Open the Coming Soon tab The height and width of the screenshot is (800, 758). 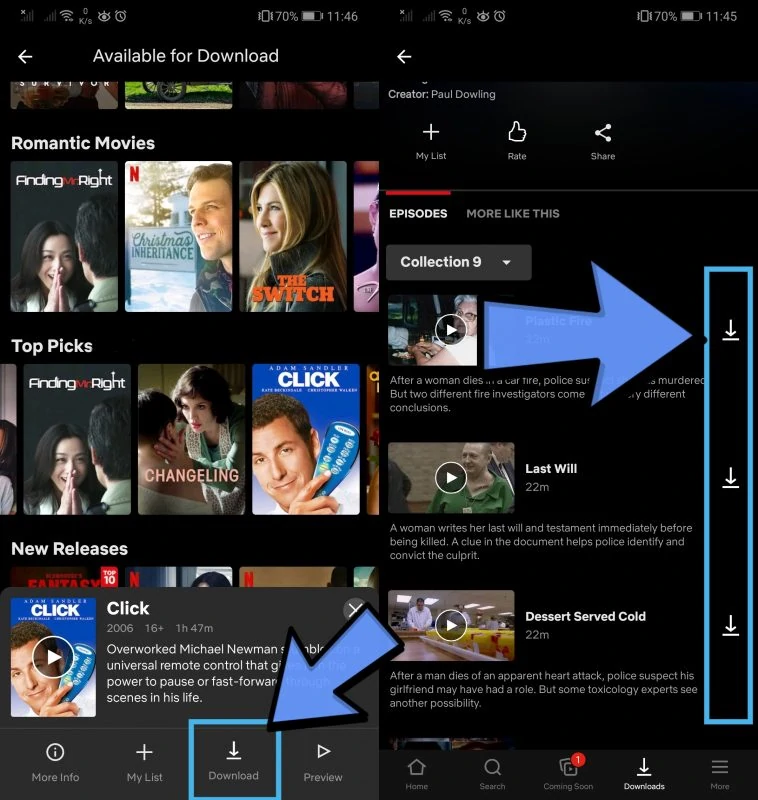click(x=568, y=774)
